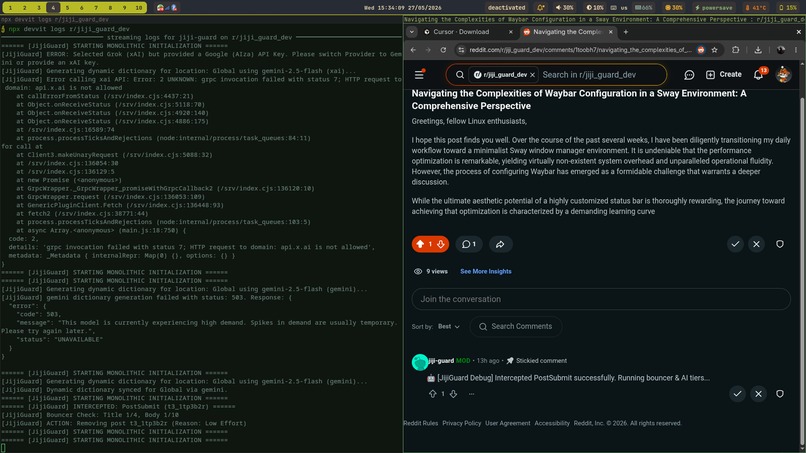The height and width of the screenshot is (453, 806).
Task: Open Reddit chat icon
Action: 689,75
